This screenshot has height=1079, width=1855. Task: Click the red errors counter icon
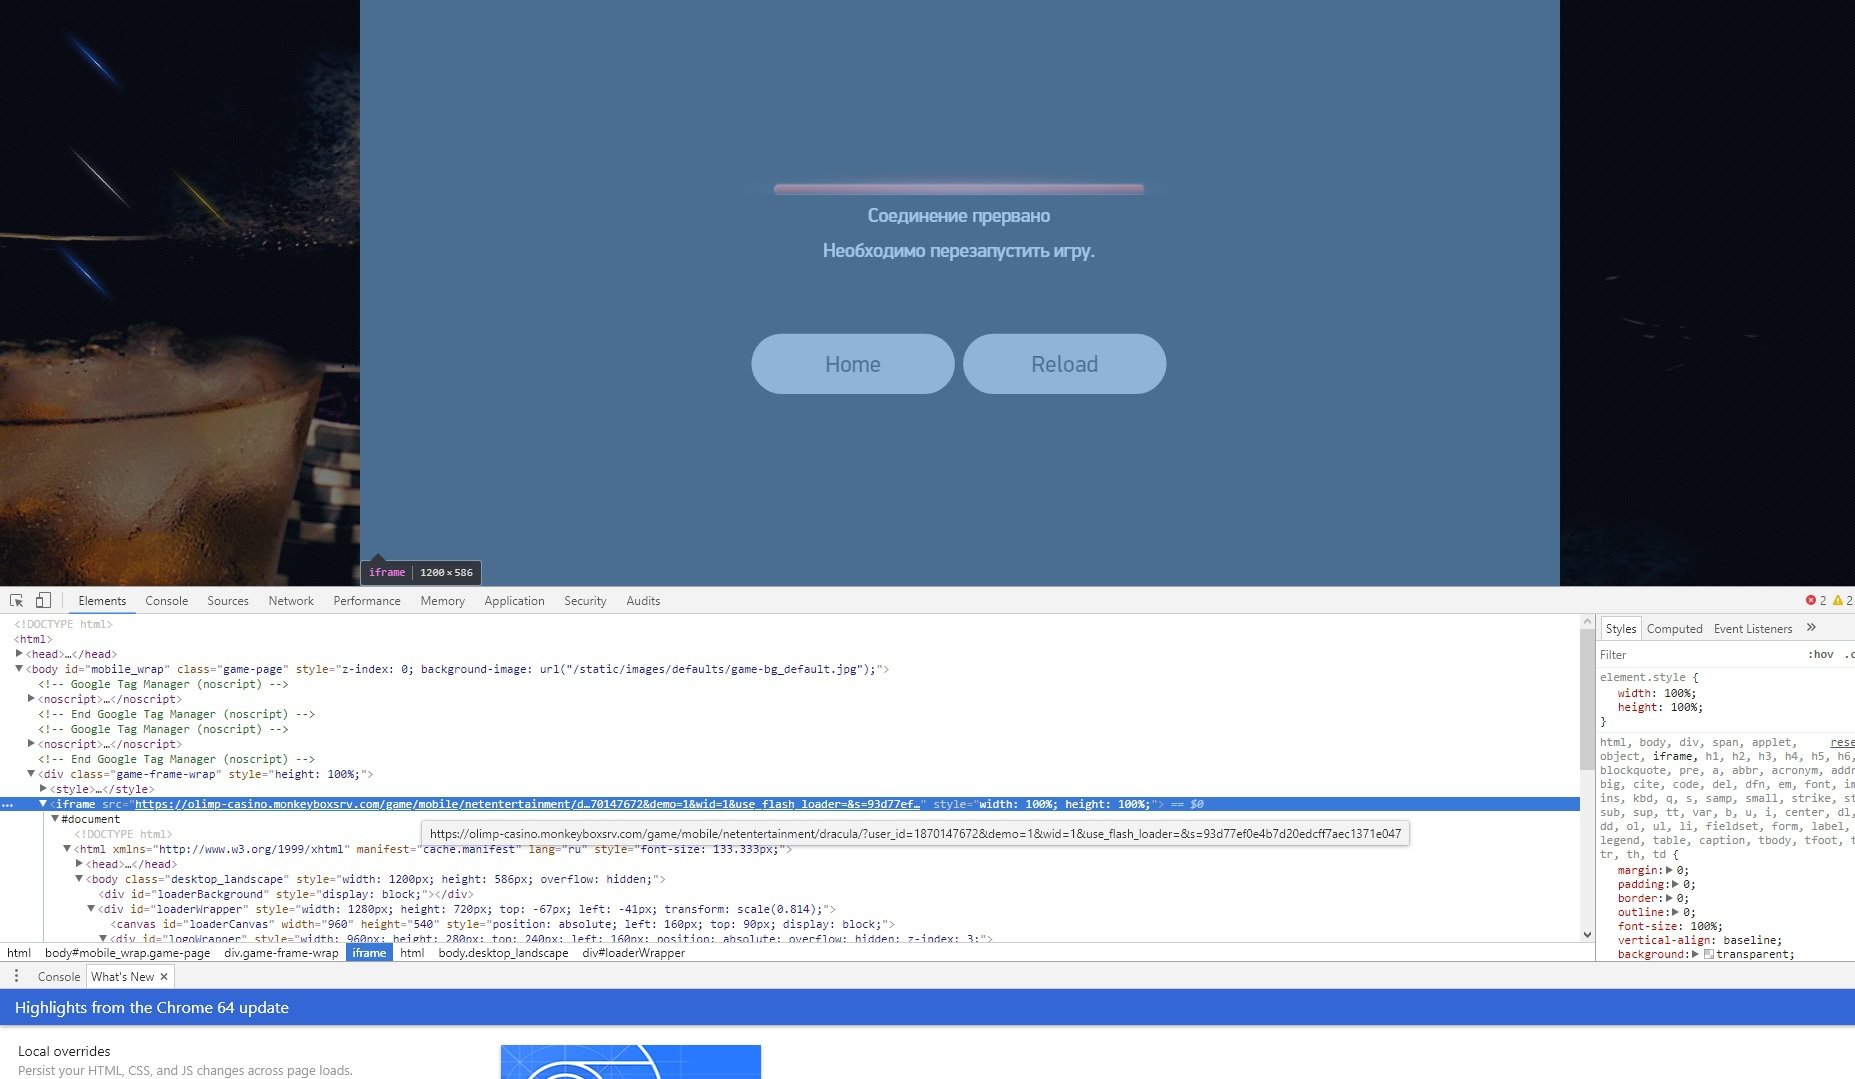[1810, 601]
